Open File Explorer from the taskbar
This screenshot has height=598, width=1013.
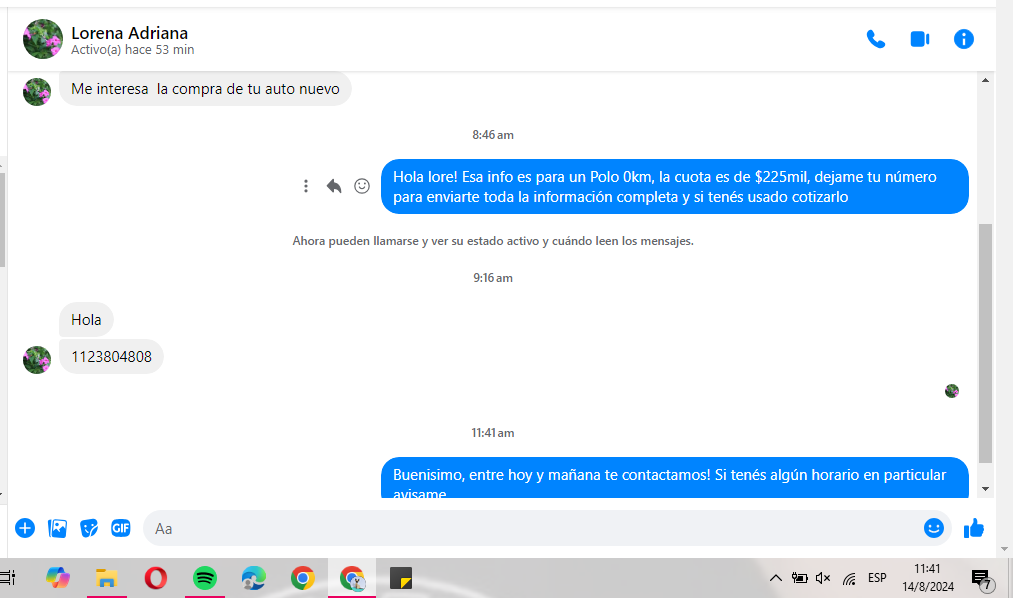pyautogui.click(x=107, y=578)
